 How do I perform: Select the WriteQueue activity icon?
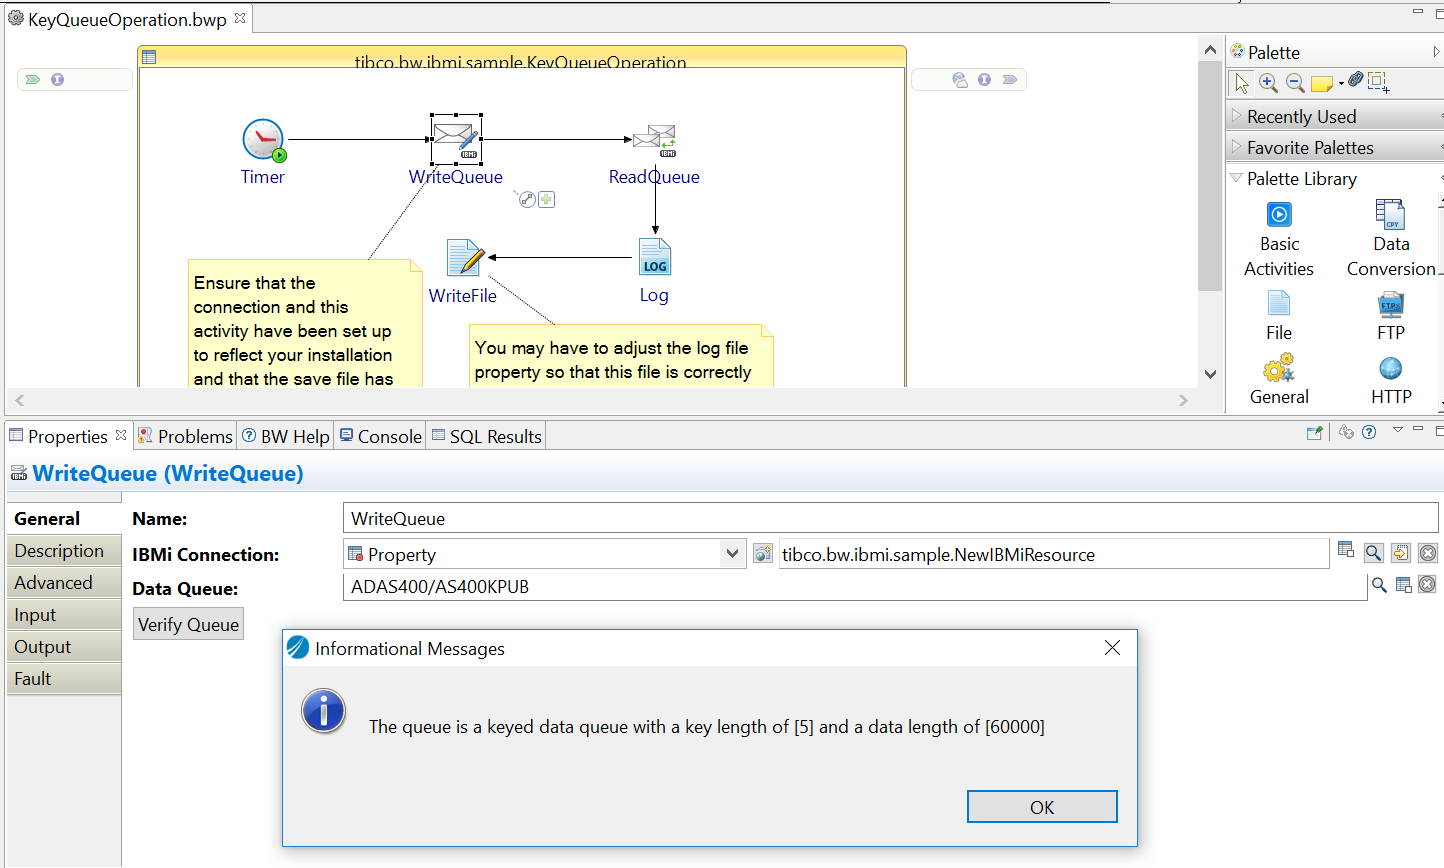pos(457,139)
